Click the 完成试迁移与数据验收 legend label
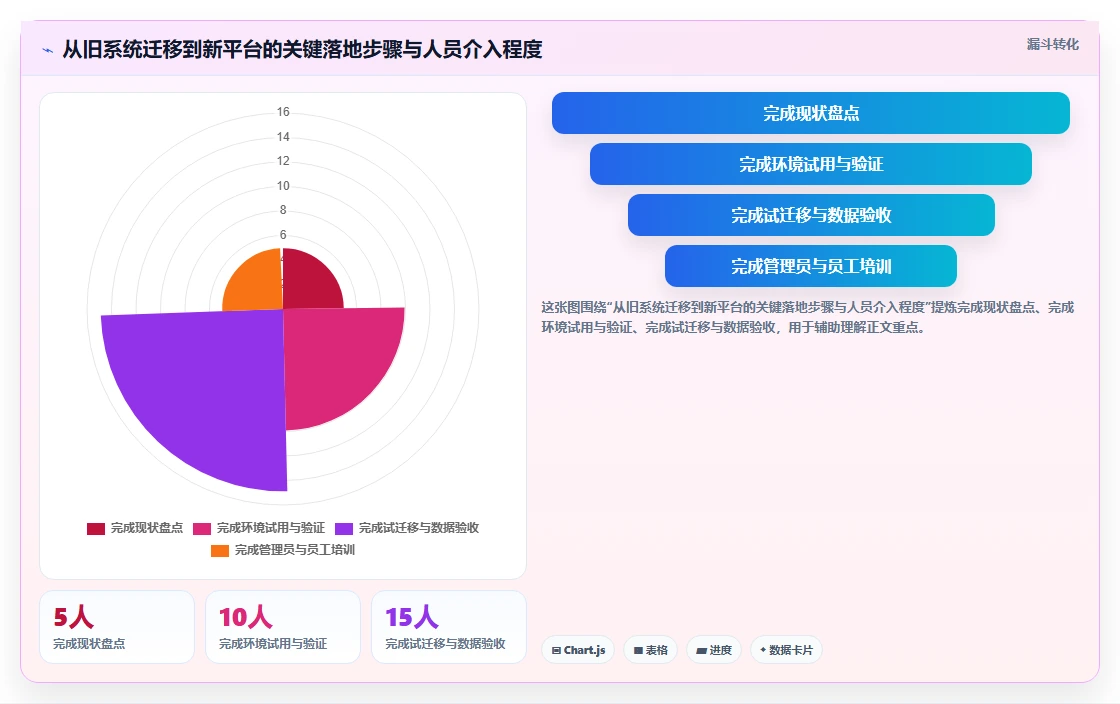Viewport: 1120px width, 704px height. (x=419, y=528)
